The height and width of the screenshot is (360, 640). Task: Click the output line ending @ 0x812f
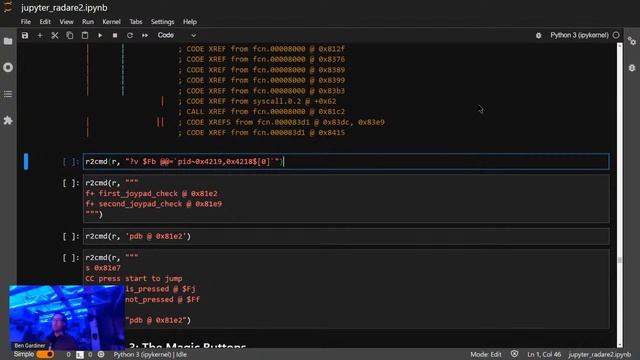pos(262,49)
